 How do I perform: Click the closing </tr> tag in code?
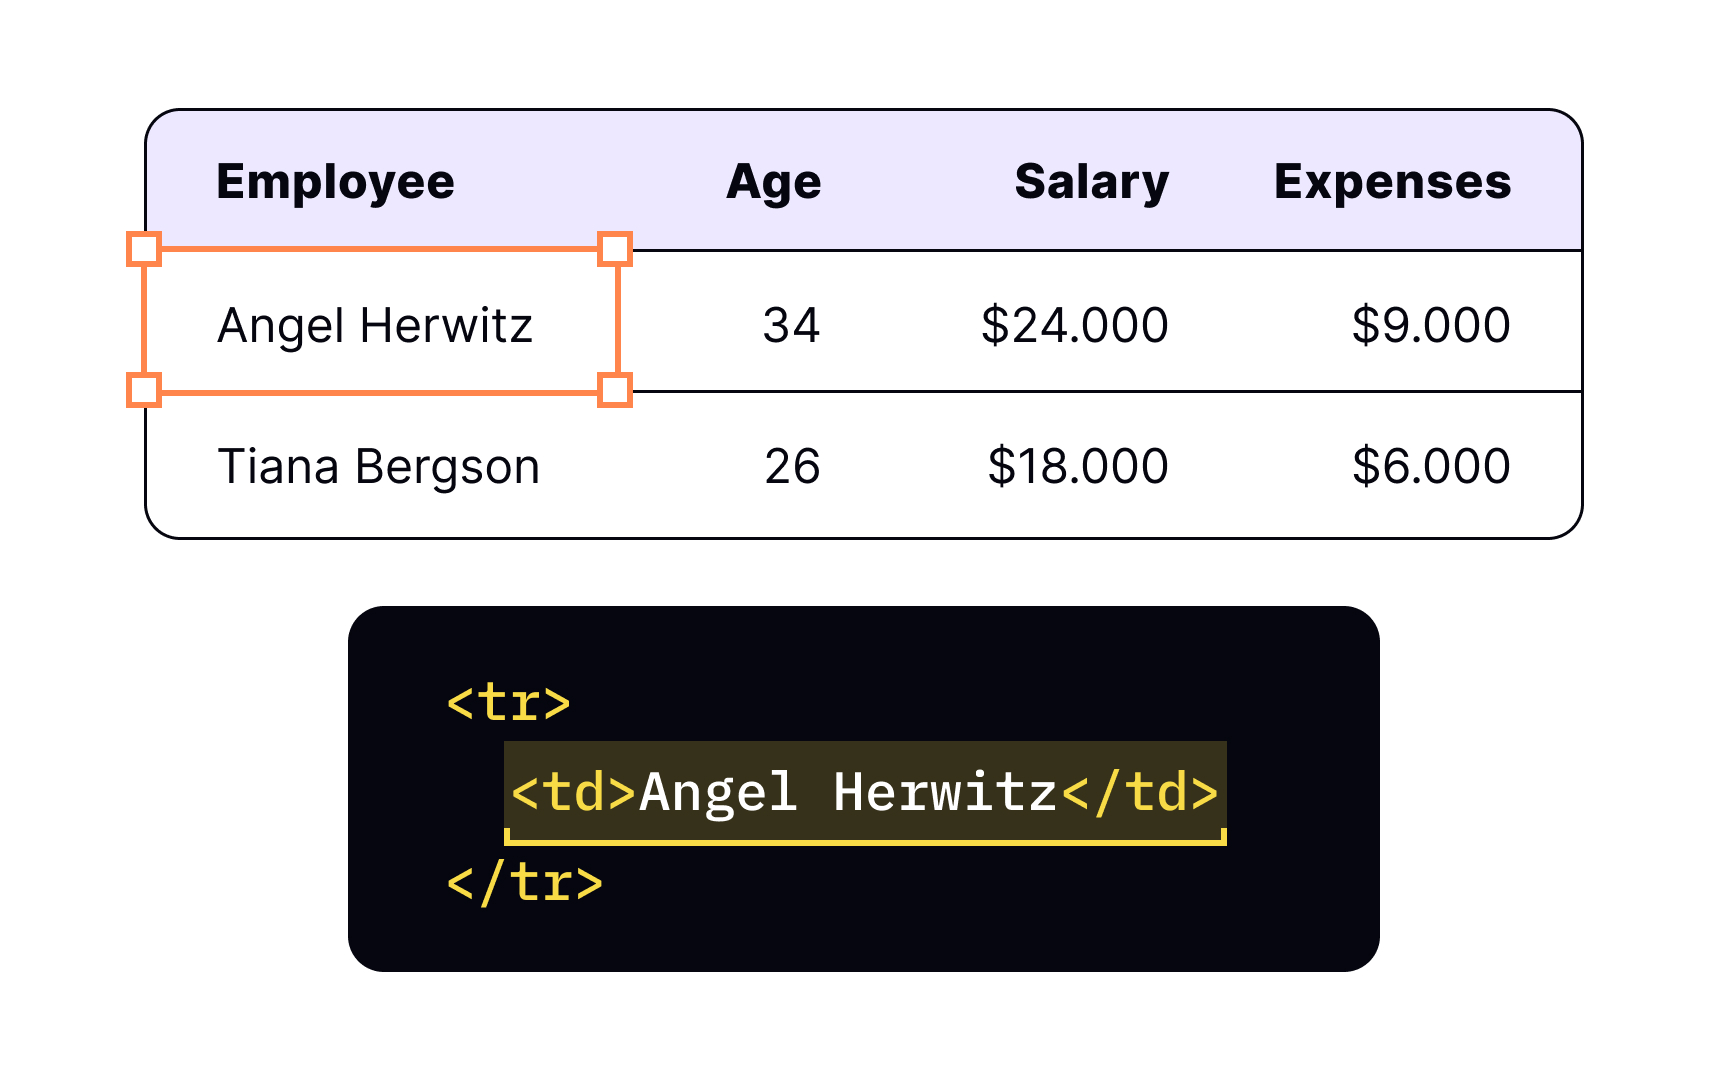coord(524,883)
